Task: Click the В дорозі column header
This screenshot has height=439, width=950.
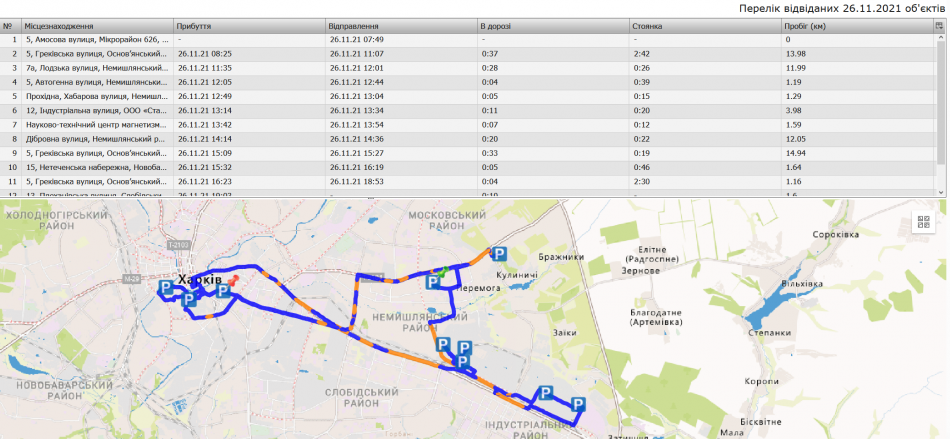Action: [x=552, y=24]
